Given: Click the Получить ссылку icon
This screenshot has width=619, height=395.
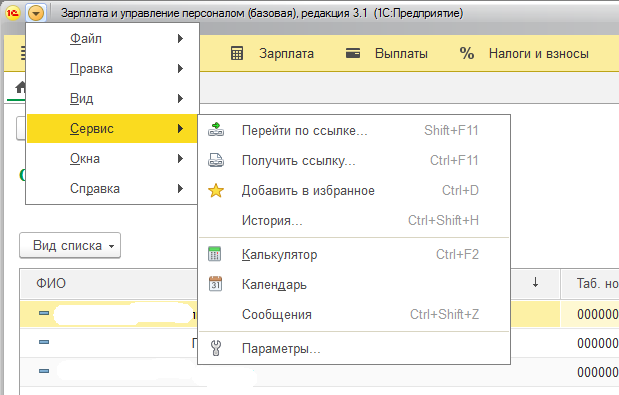Looking at the screenshot, I should pyautogui.click(x=216, y=160).
